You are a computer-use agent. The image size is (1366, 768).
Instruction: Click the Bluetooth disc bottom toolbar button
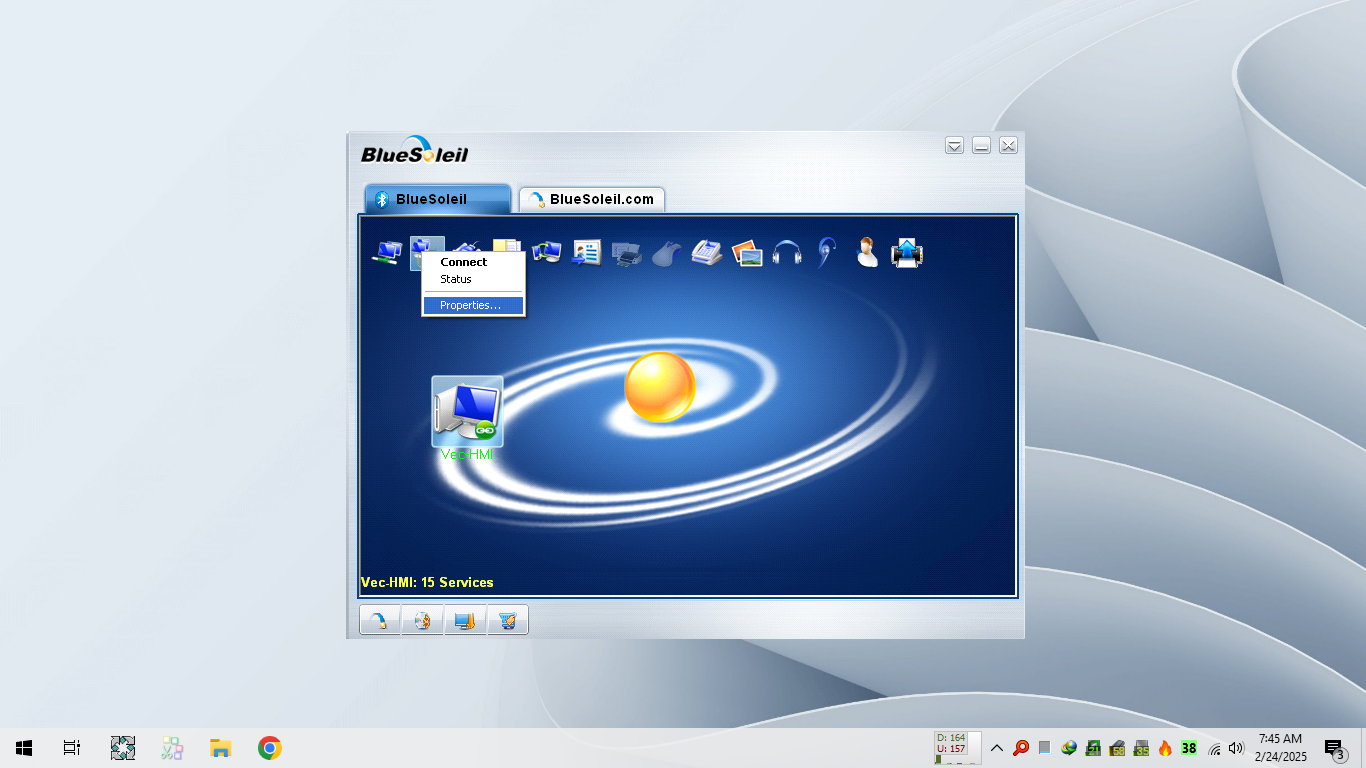click(x=423, y=621)
